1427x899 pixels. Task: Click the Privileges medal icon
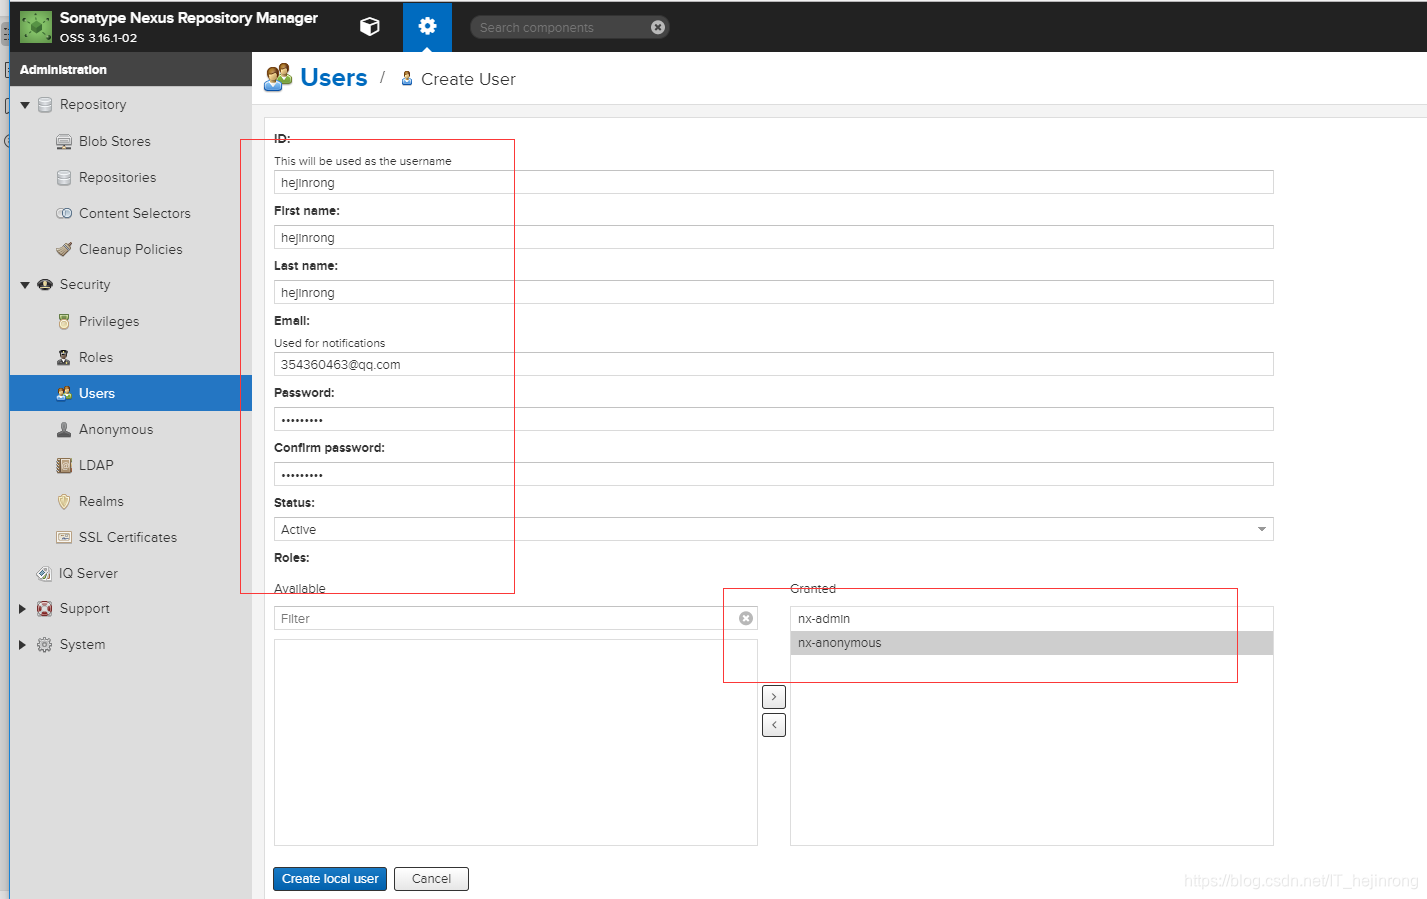(x=64, y=322)
